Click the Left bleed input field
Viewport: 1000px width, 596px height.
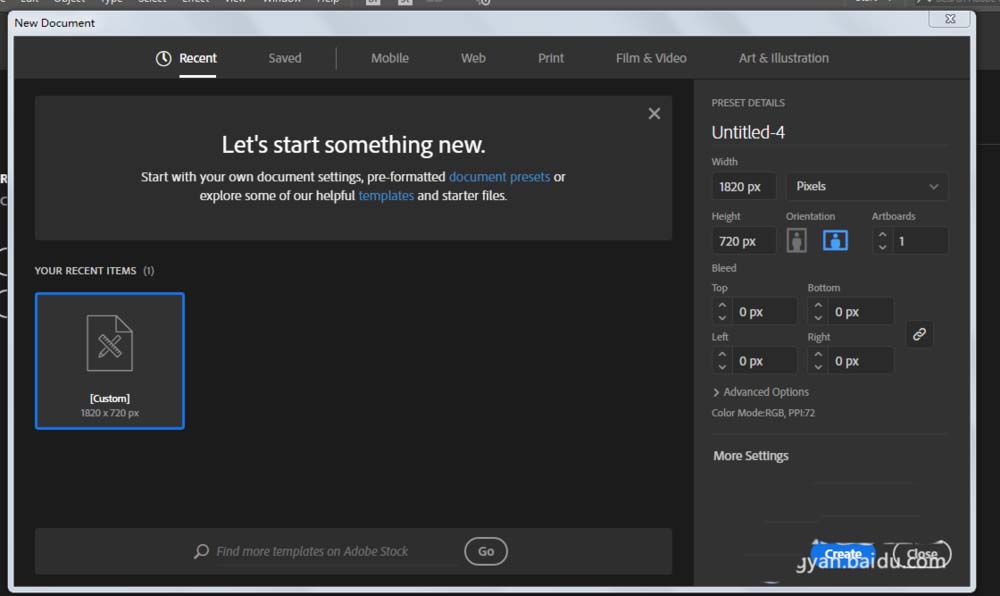764,361
